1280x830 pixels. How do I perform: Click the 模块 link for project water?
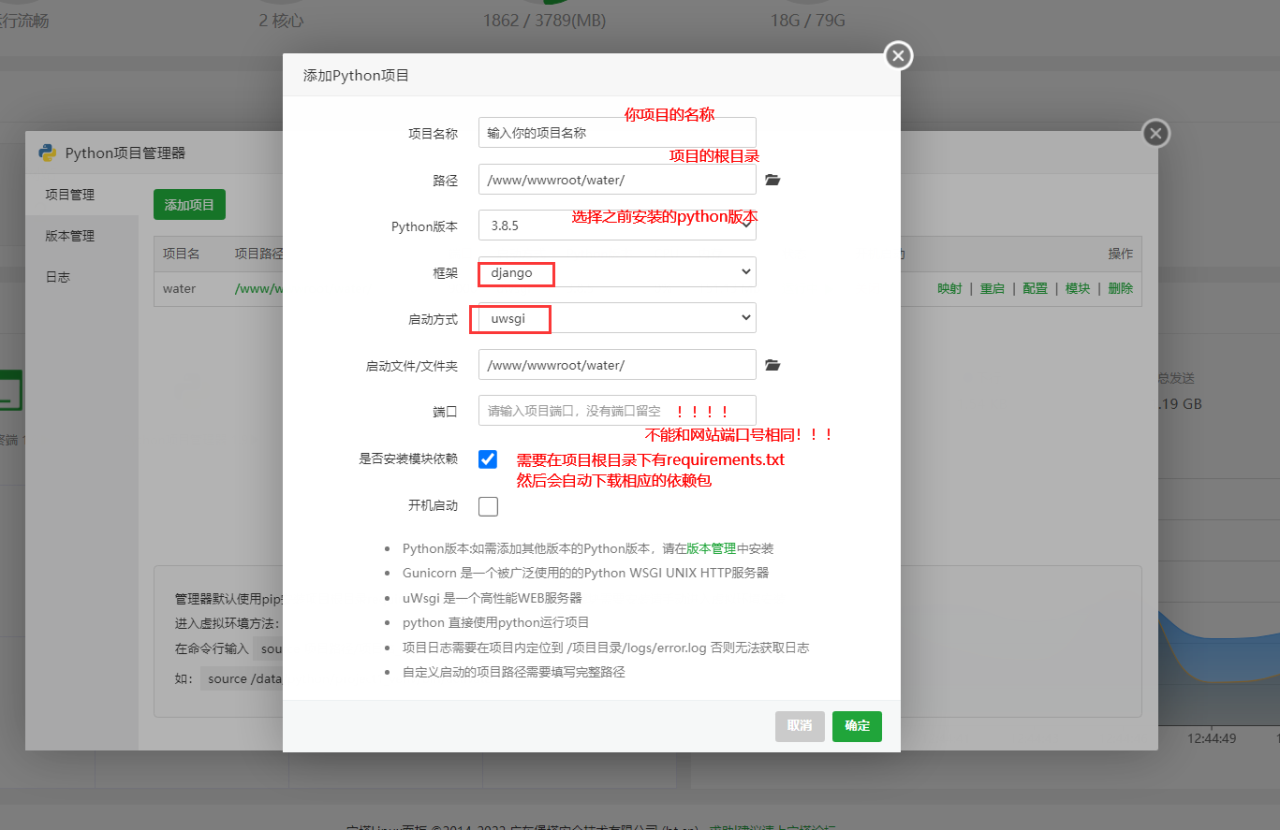pyautogui.click(x=1078, y=288)
